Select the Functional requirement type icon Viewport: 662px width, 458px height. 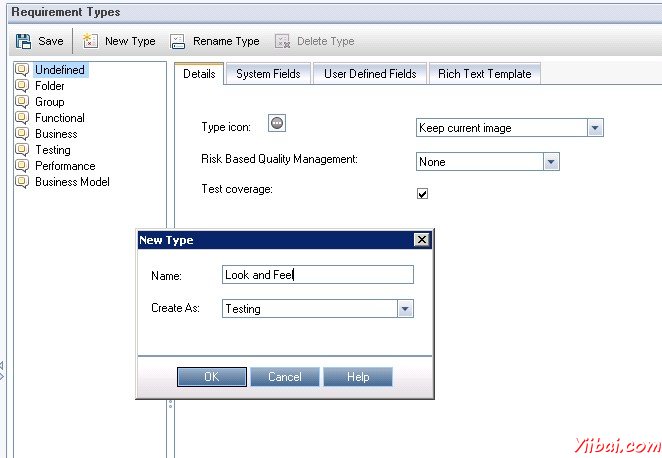22,118
